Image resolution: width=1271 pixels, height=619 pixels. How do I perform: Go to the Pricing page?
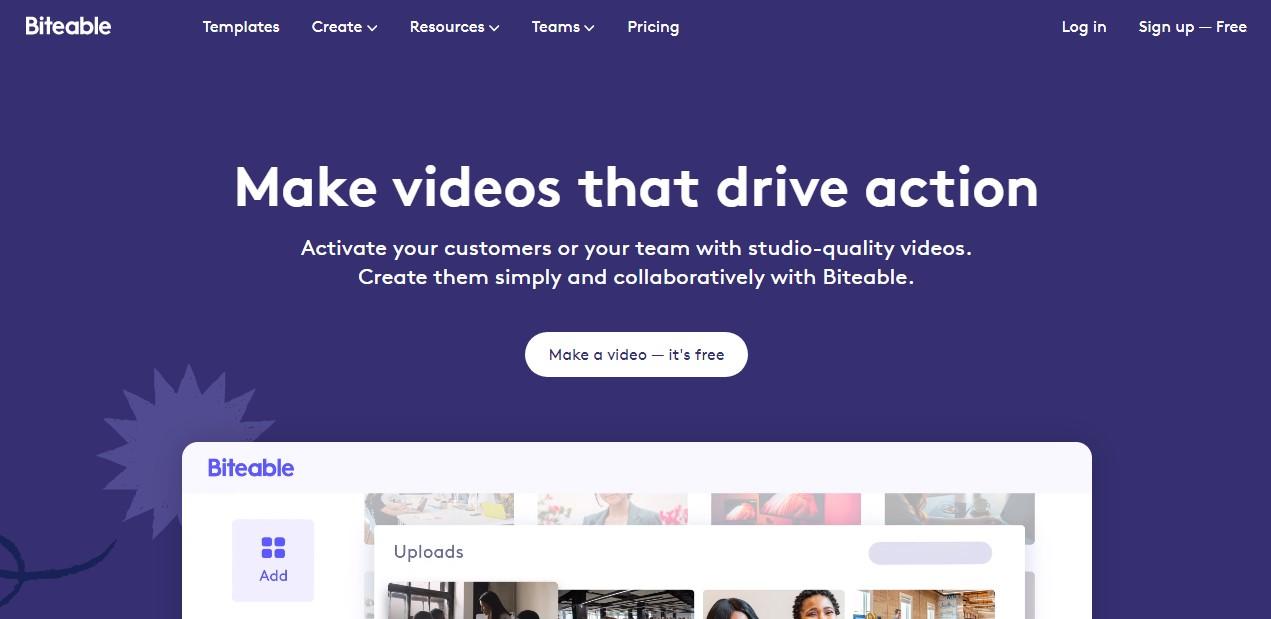pos(653,27)
